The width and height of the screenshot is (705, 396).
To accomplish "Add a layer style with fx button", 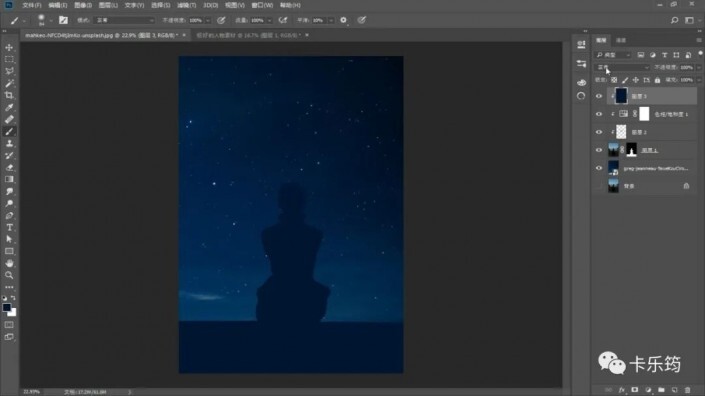I will pyautogui.click(x=621, y=390).
